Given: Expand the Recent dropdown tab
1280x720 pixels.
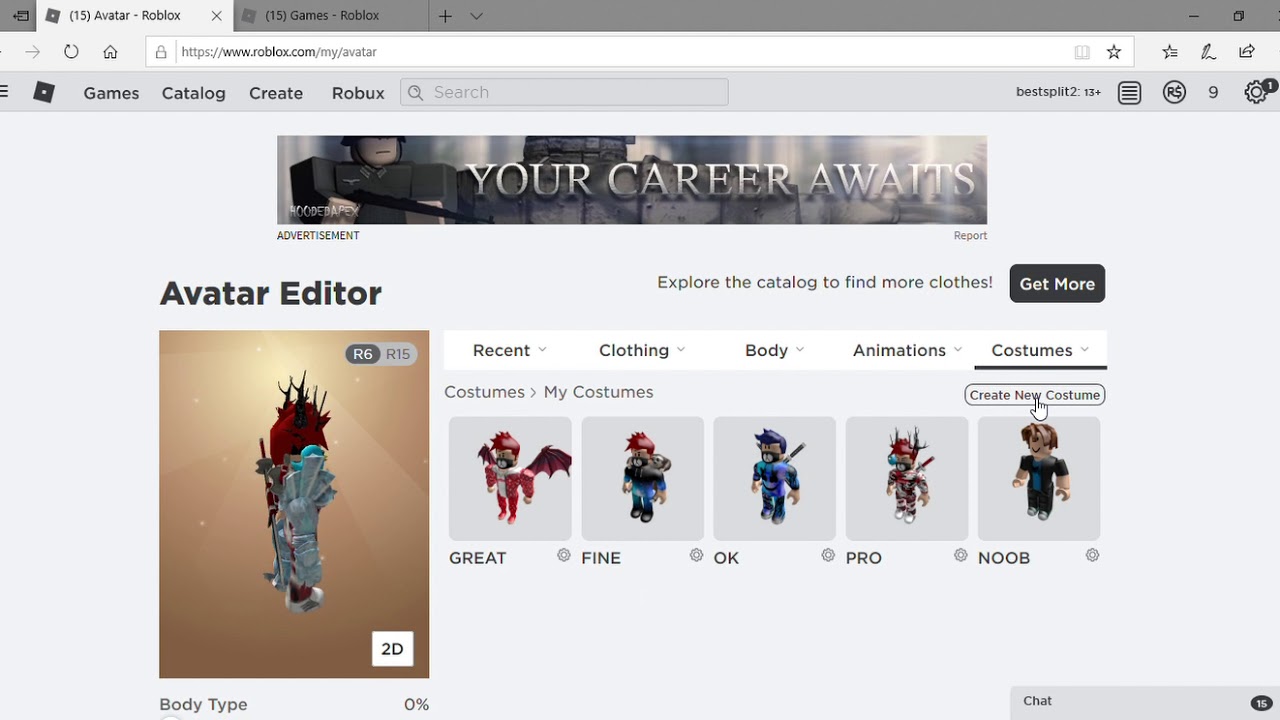Looking at the screenshot, I should [510, 350].
